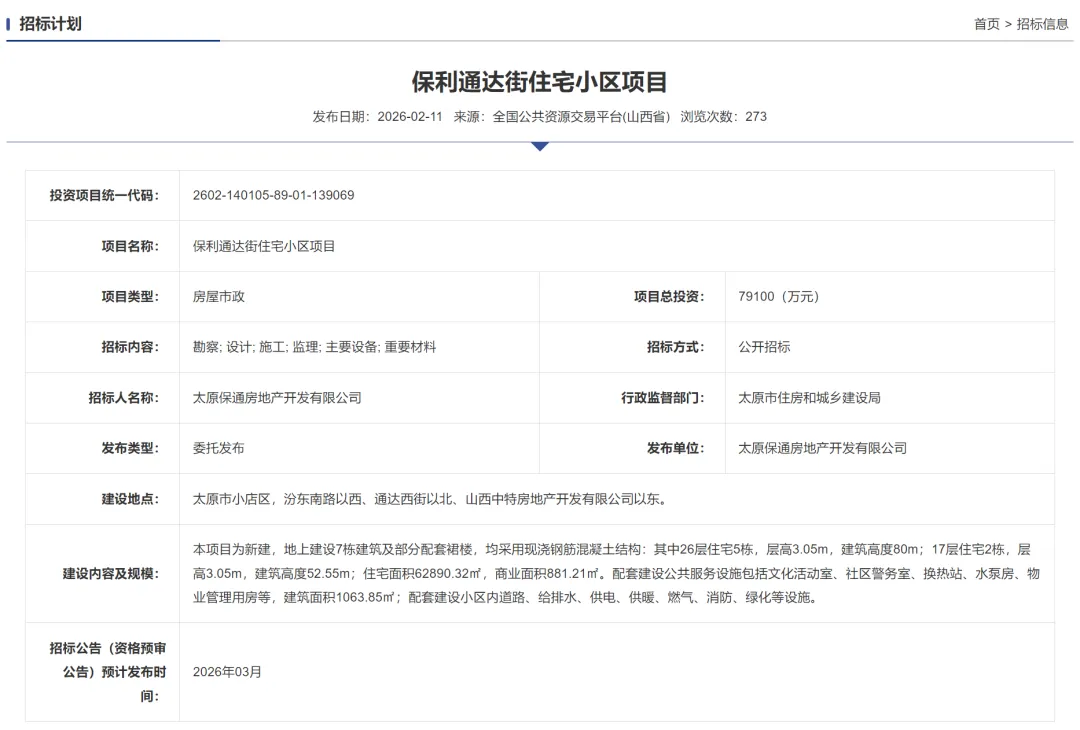Viewport: 1080px width, 730px height.
Task: Click the publish date 2026-02-11
Action: click(x=410, y=116)
